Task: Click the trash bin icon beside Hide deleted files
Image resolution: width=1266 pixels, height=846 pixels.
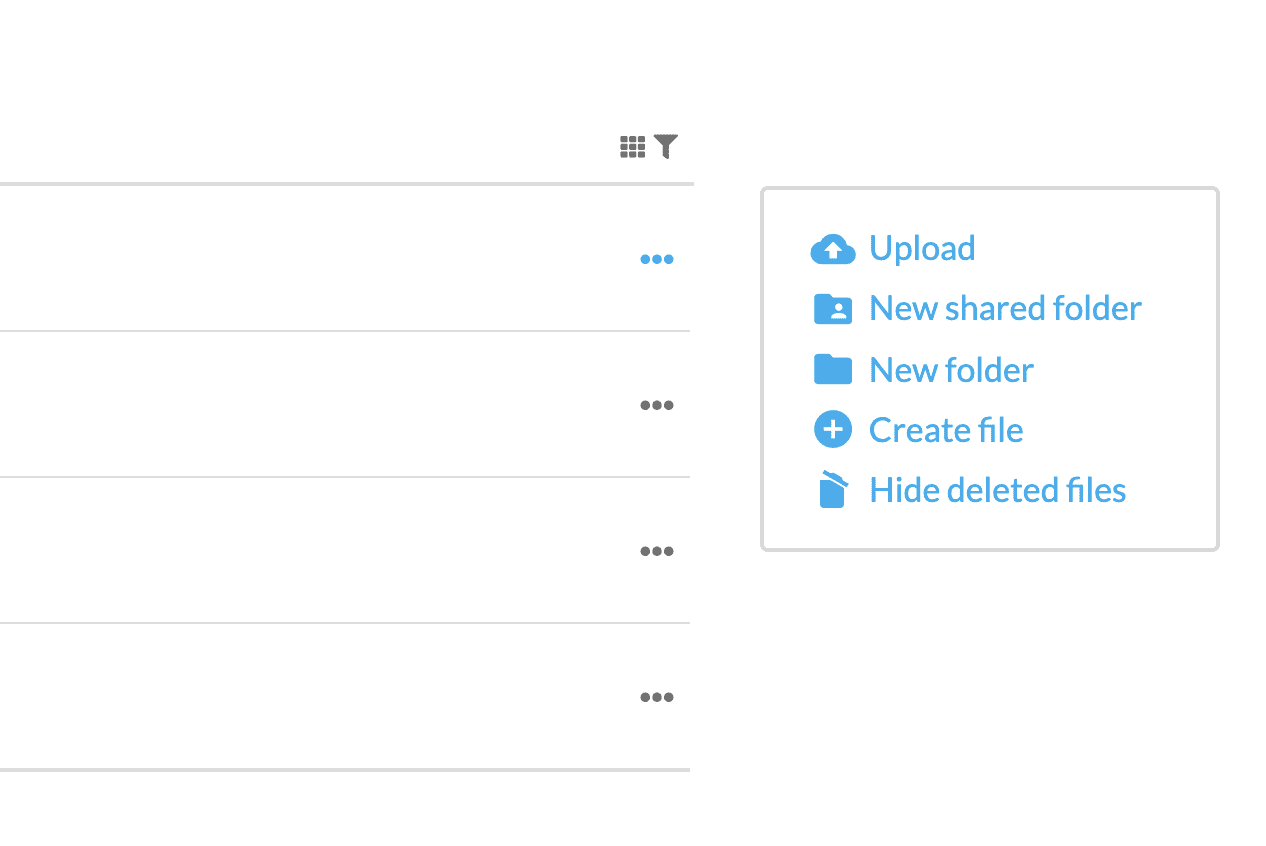Action: tap(833, 490)
